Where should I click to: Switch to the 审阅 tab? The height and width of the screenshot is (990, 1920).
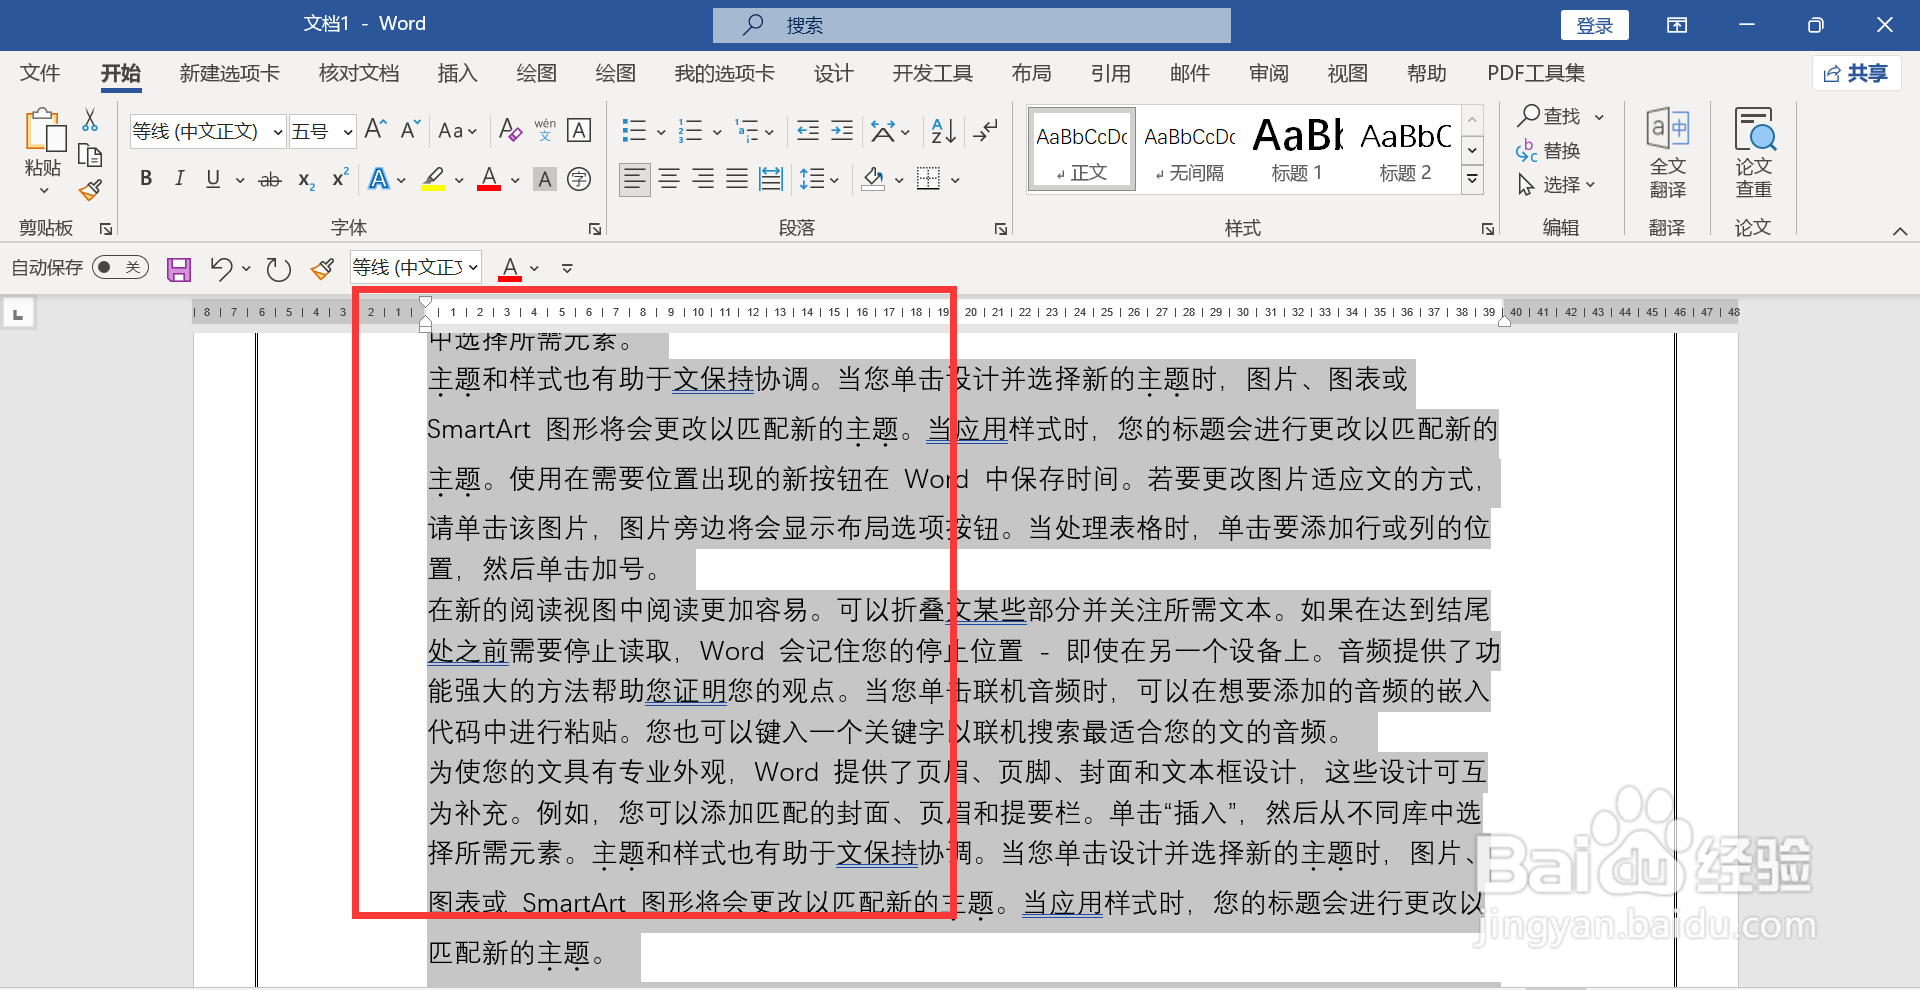point(1269,73)
